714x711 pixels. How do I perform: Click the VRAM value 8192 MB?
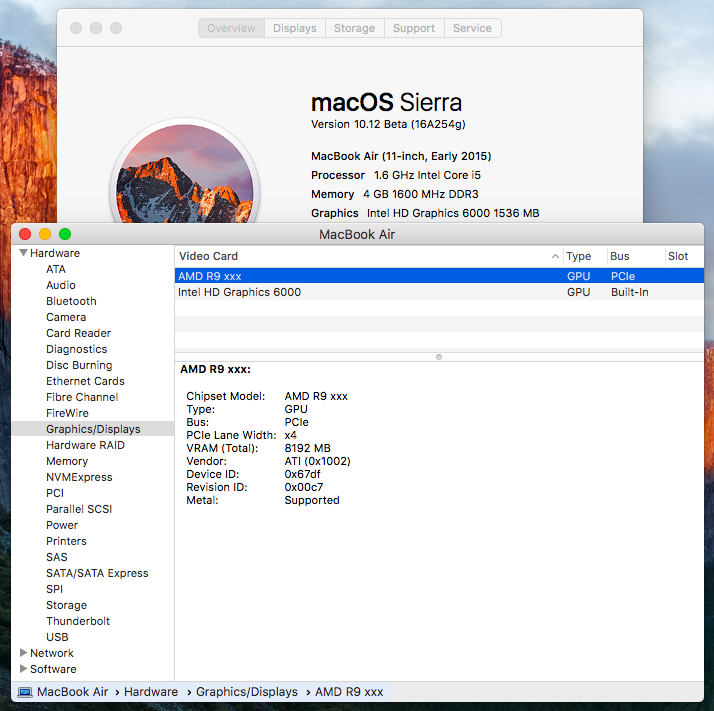(307, 448)
